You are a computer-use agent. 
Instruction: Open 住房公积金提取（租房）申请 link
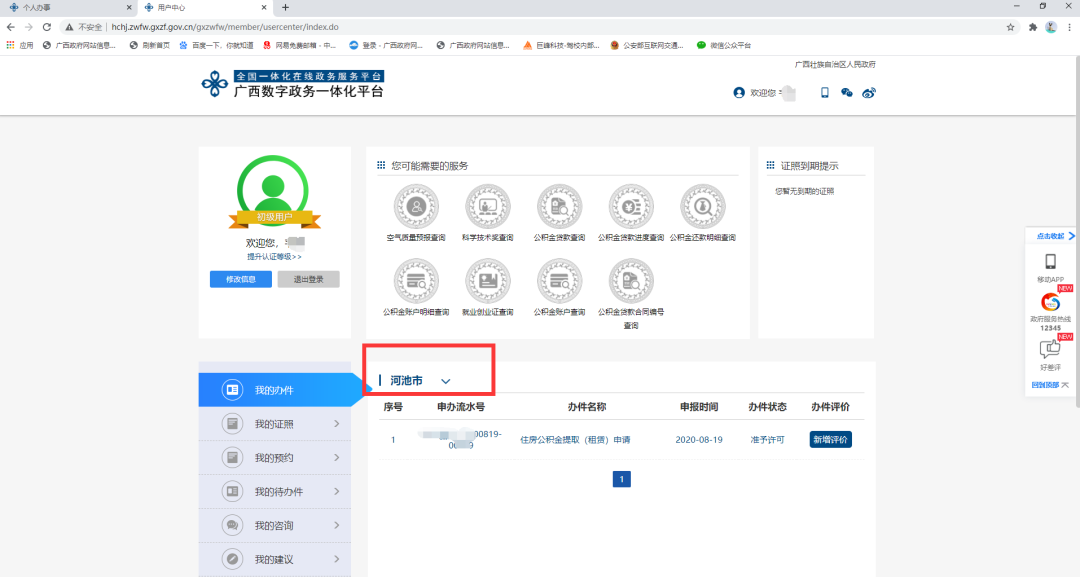tap(575, 439)
